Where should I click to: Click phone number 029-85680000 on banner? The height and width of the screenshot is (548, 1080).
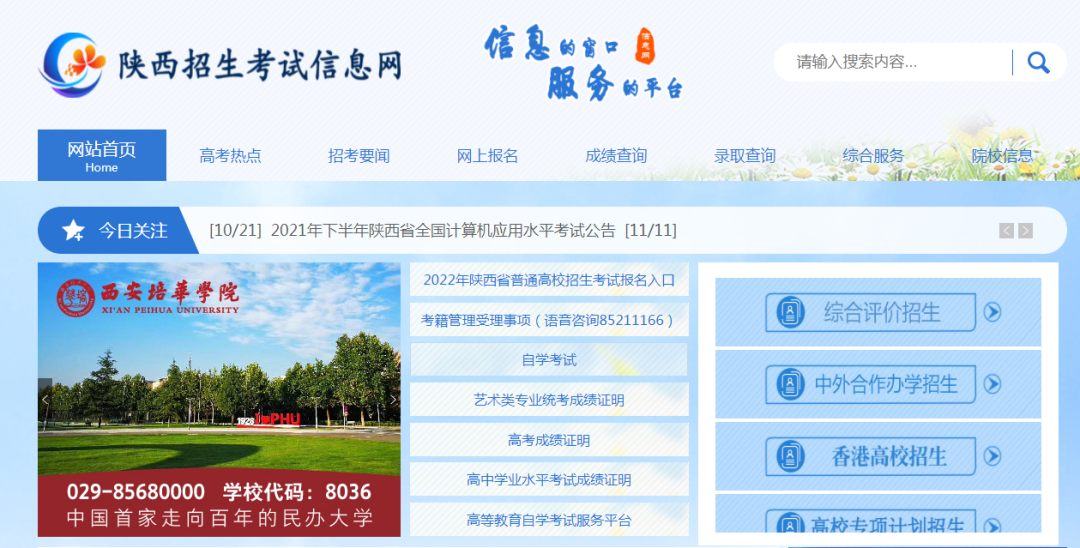coord(136,492)
